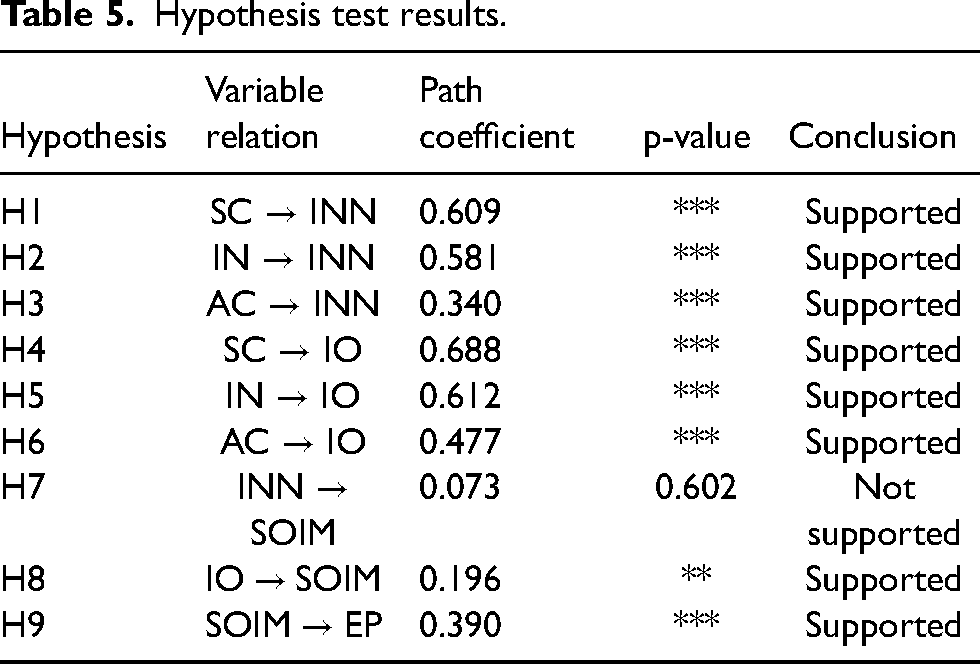Click the Table 5 caption title
The height and width of the screenshot is (664, 980).
pyautogui.click(x=252, y=15)
